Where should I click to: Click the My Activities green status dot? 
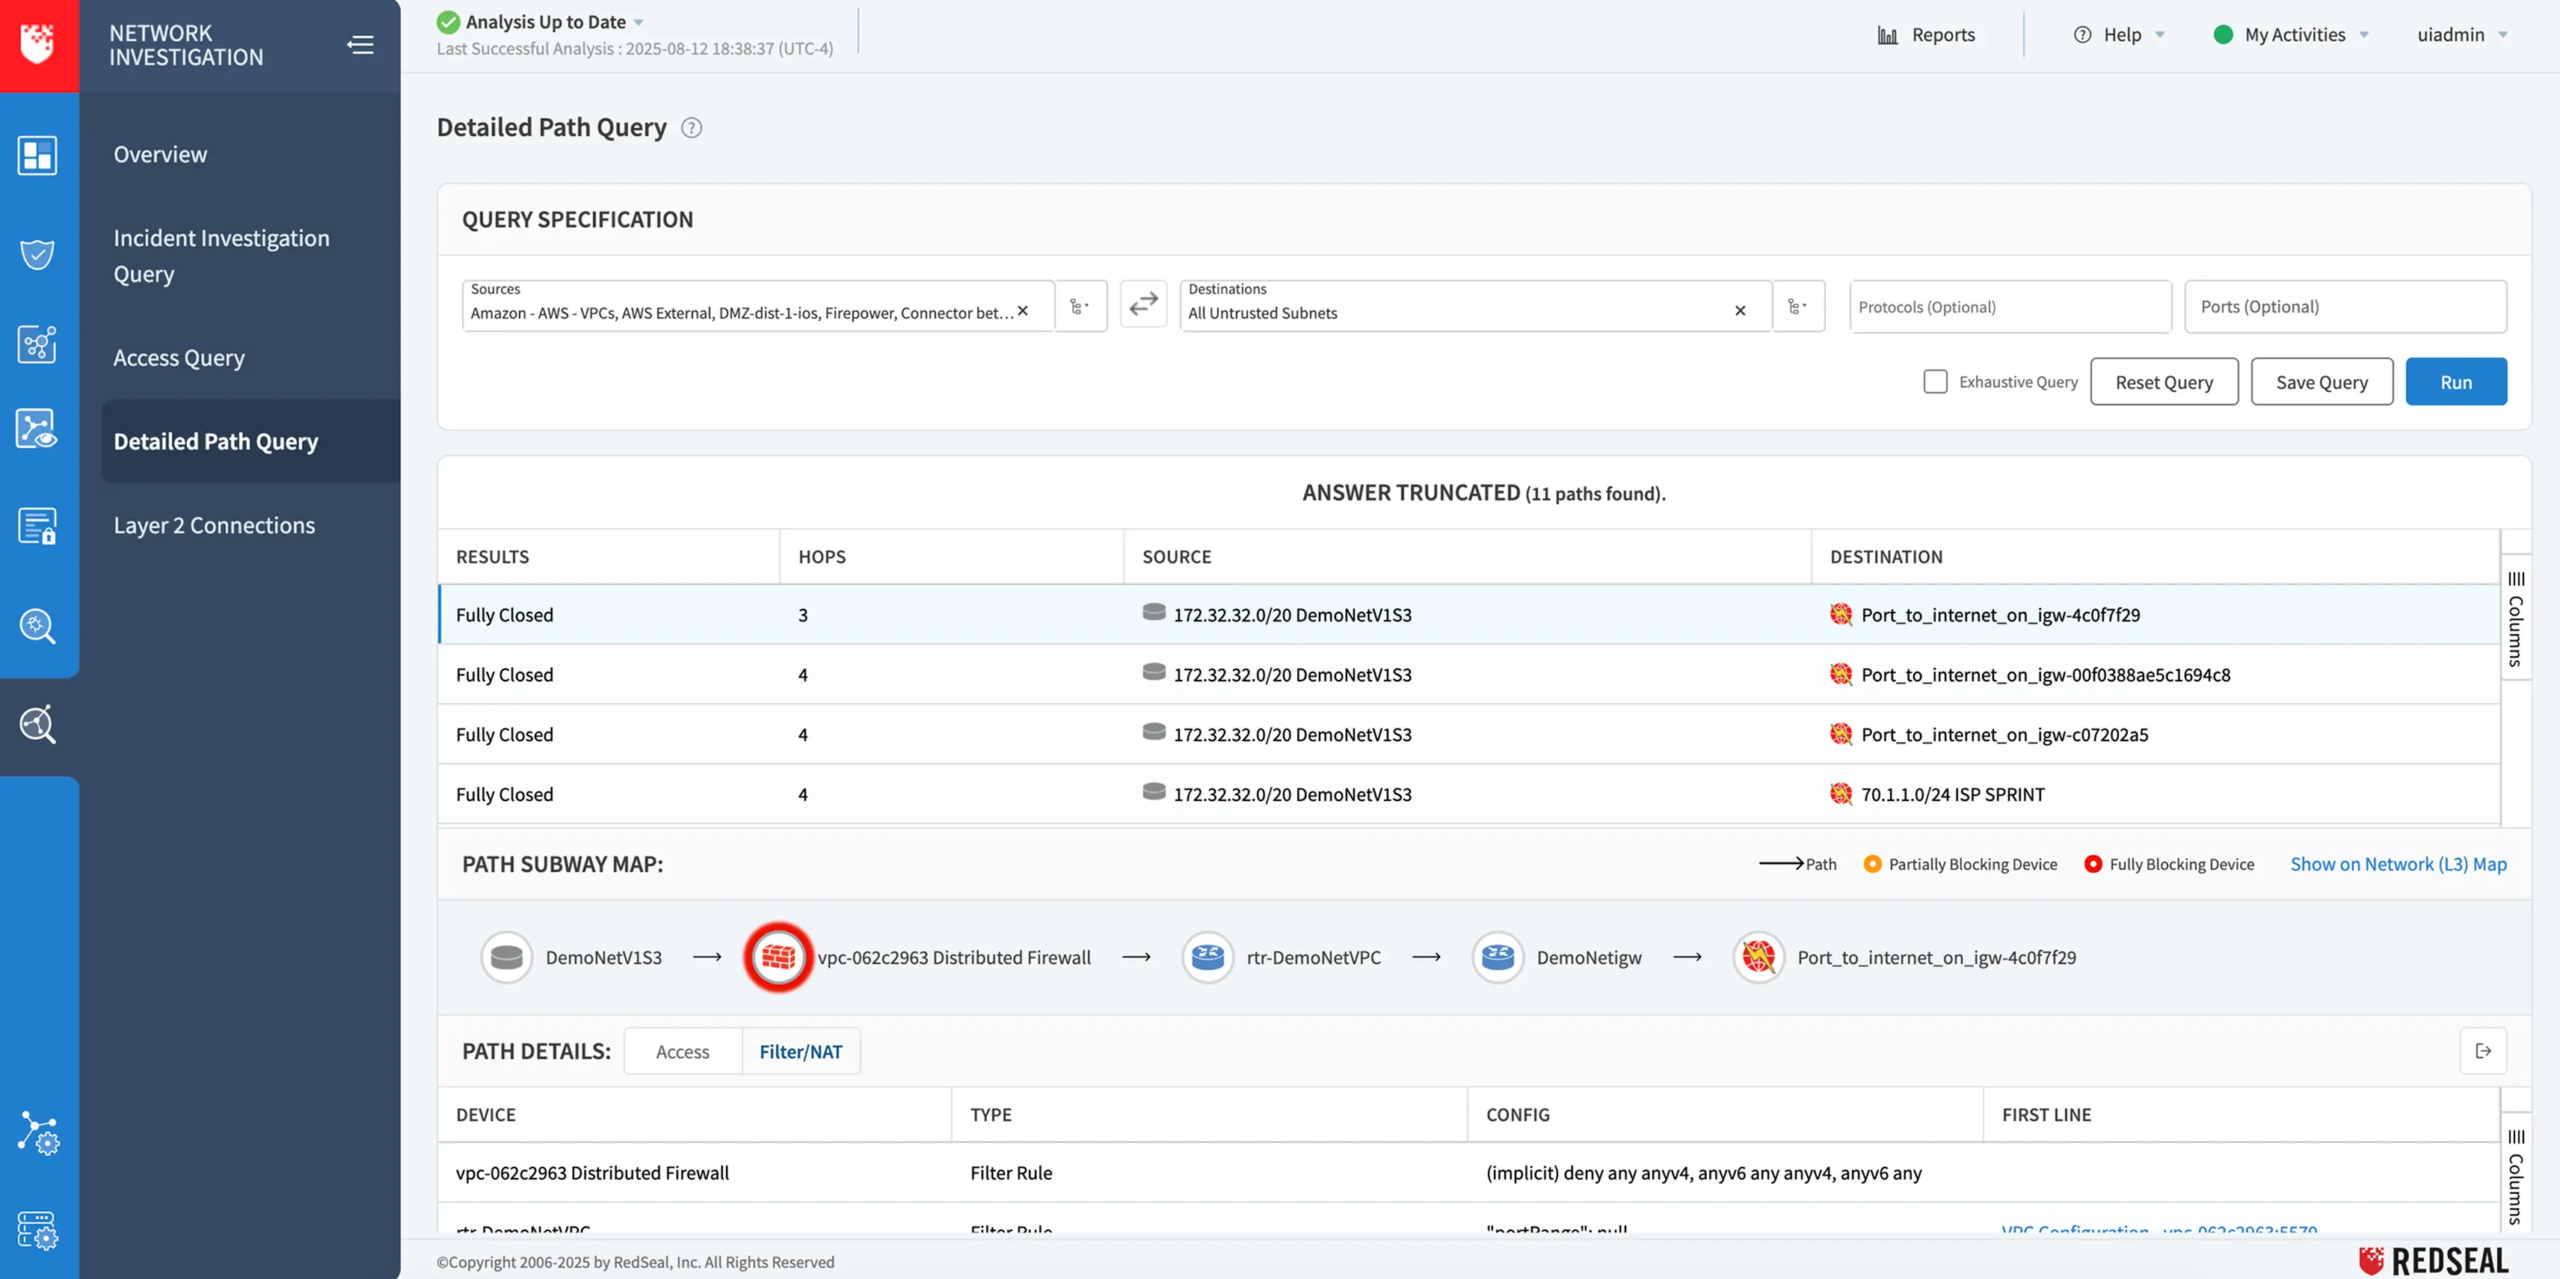click(2223, 35)
